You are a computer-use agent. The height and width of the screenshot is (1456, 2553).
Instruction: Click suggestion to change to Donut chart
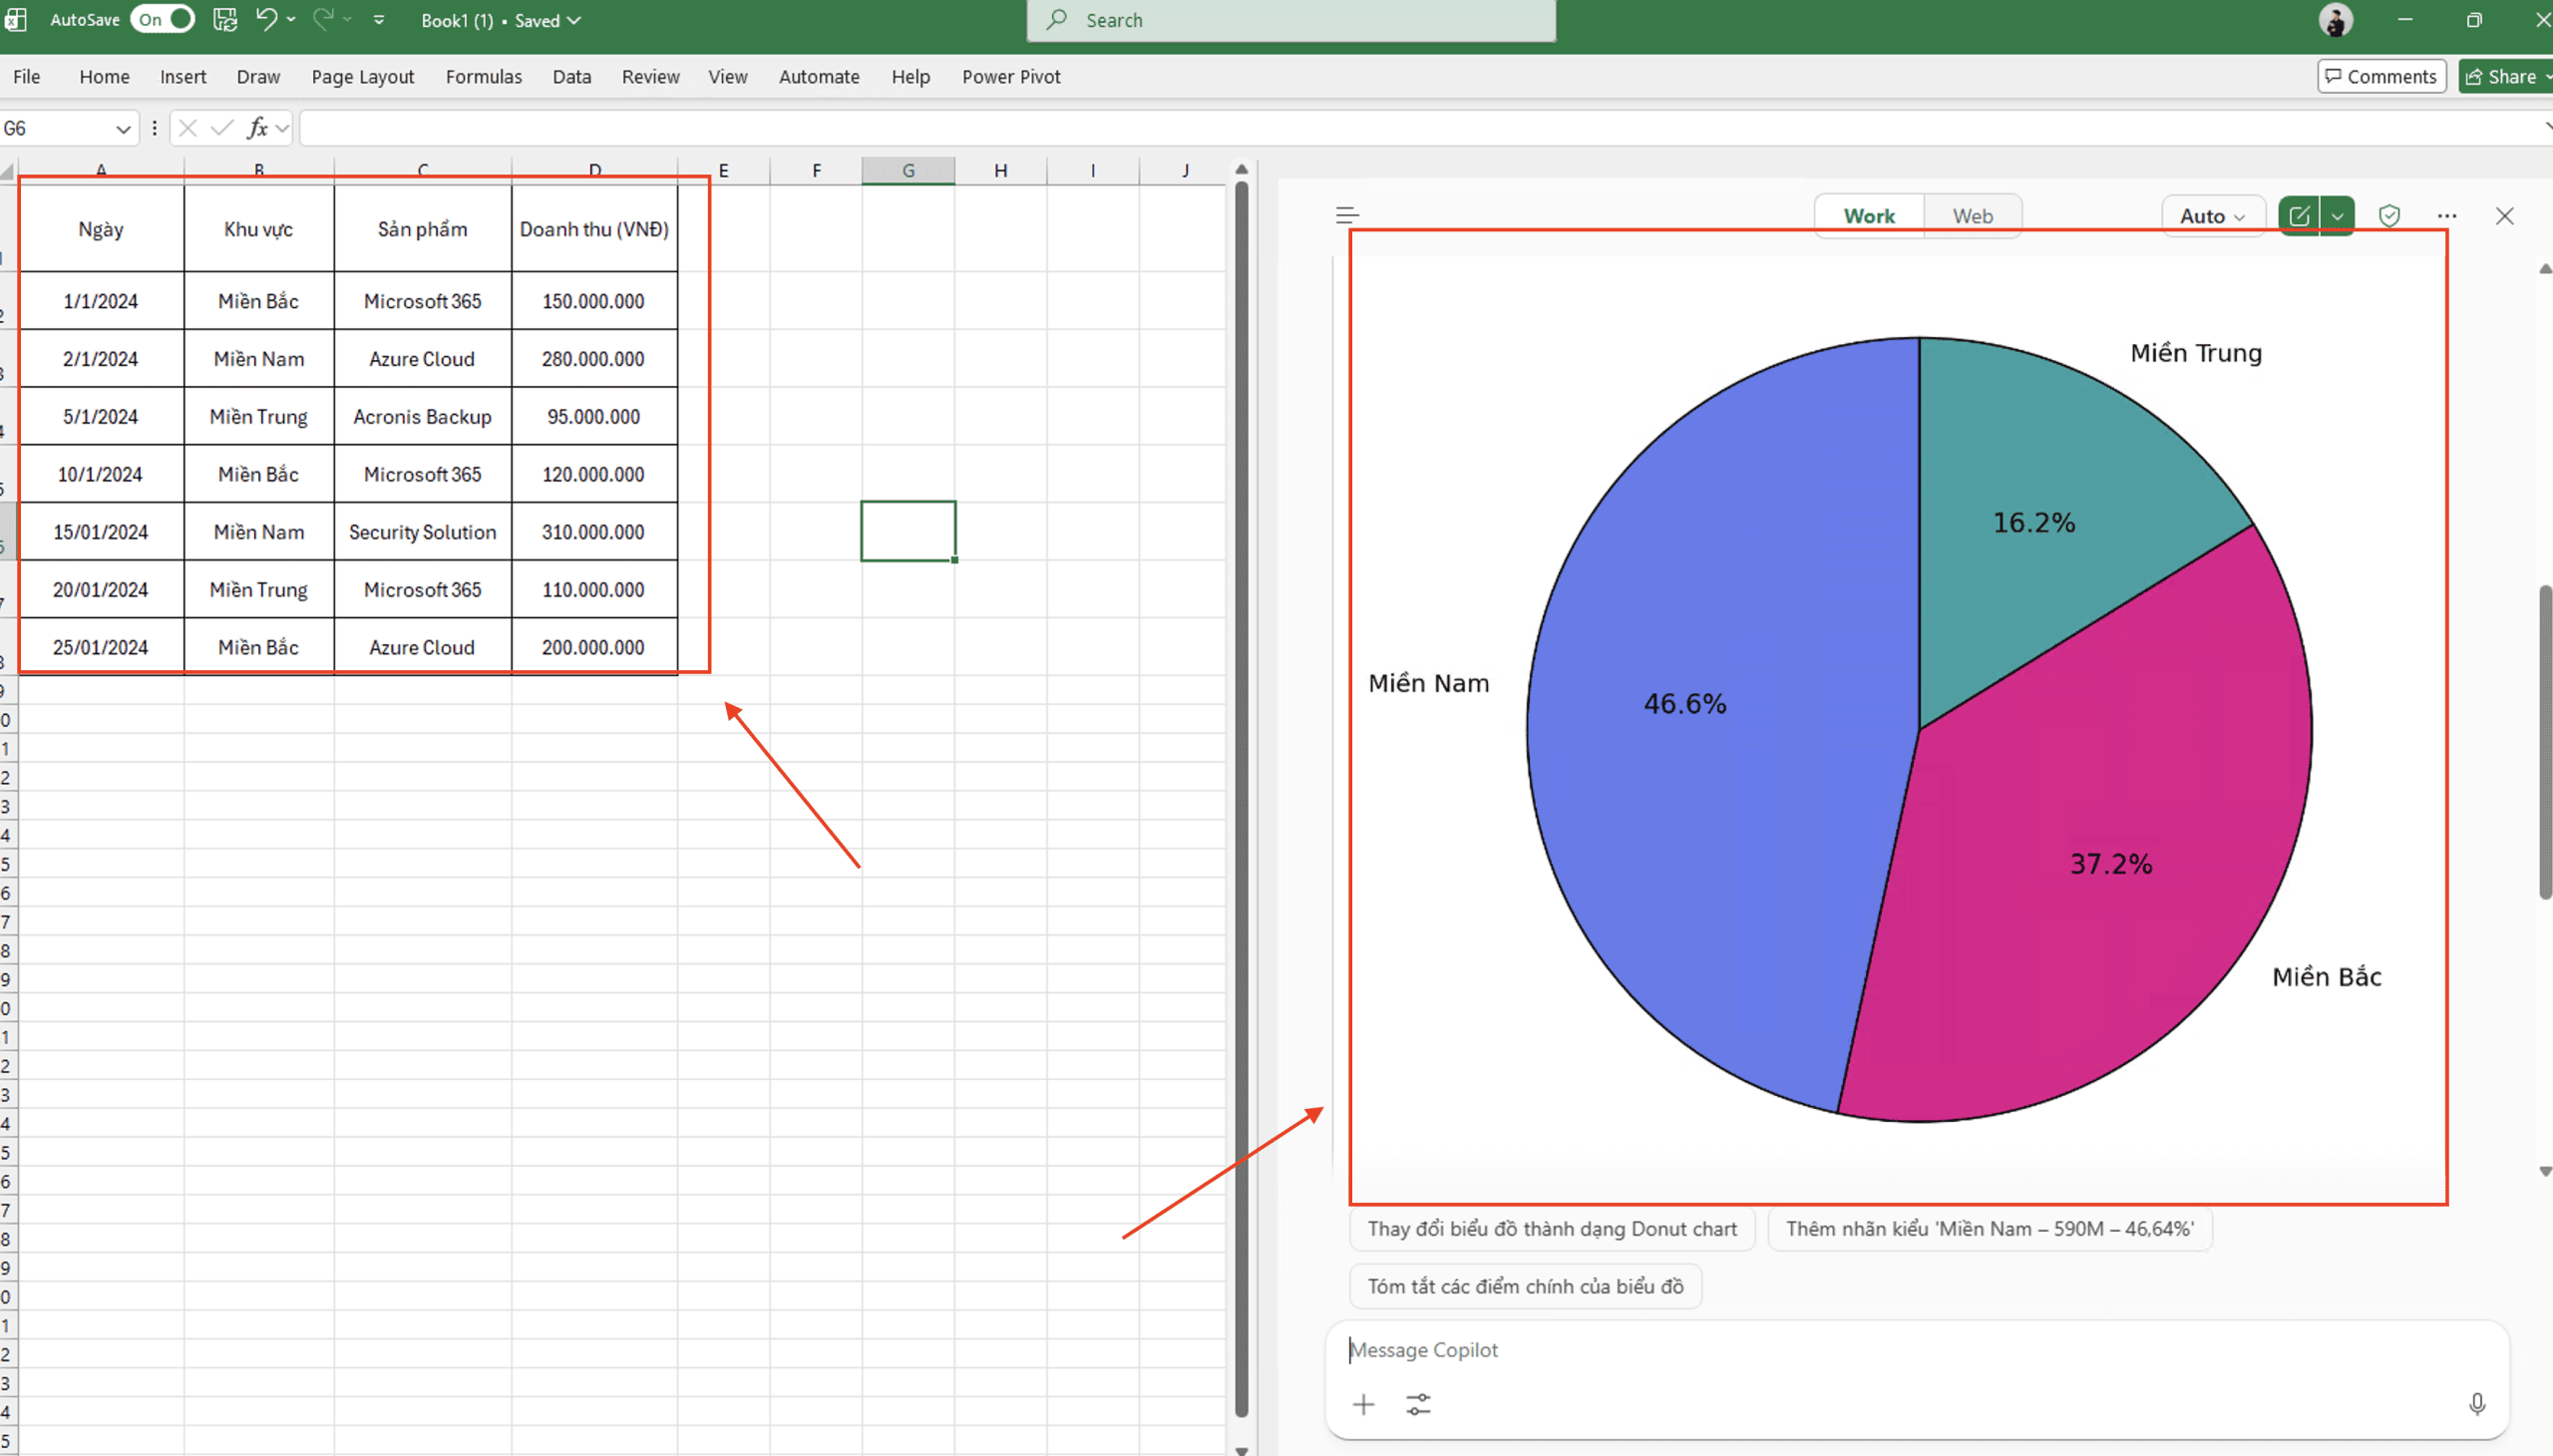click(x=1552, y=1229)
